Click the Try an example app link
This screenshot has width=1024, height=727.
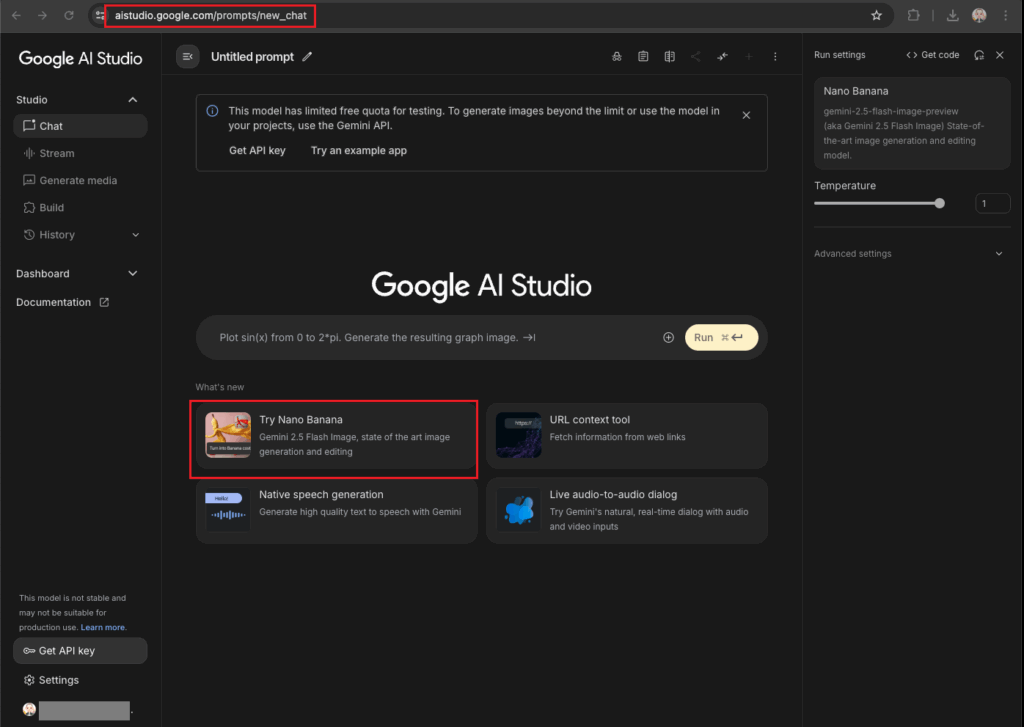358,151
